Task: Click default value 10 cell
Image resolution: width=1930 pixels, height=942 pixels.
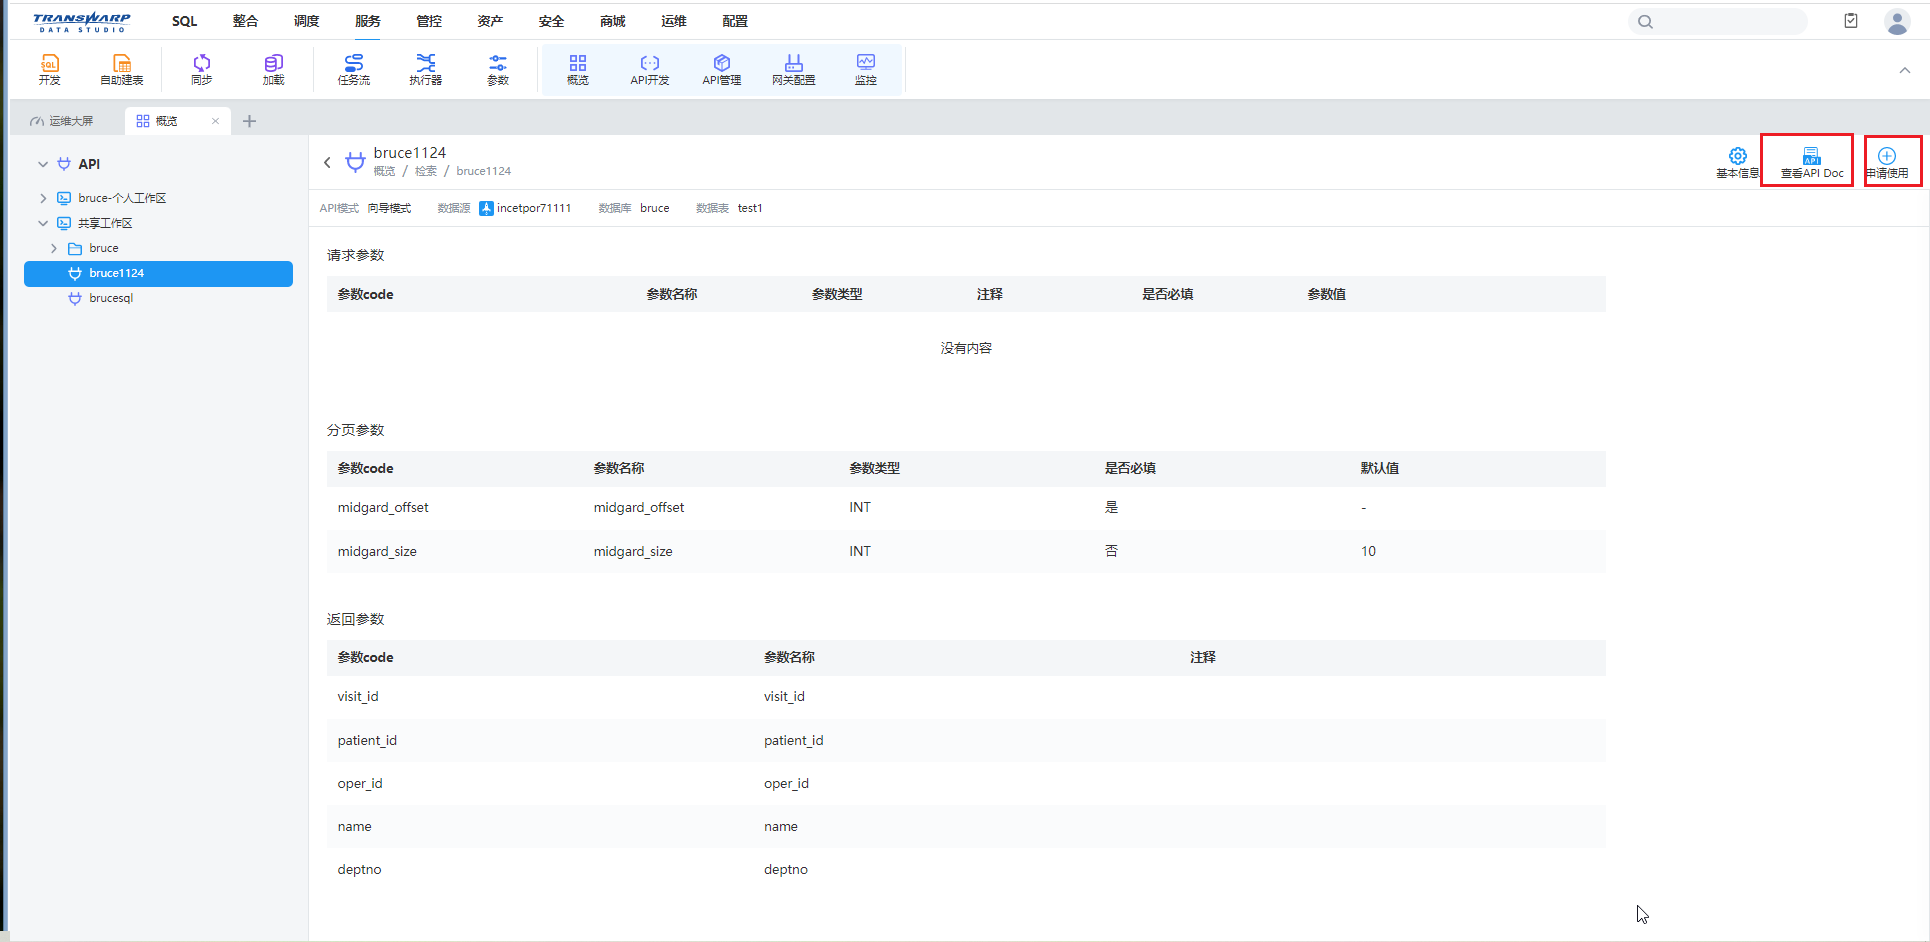Action: click(1368, 551)
